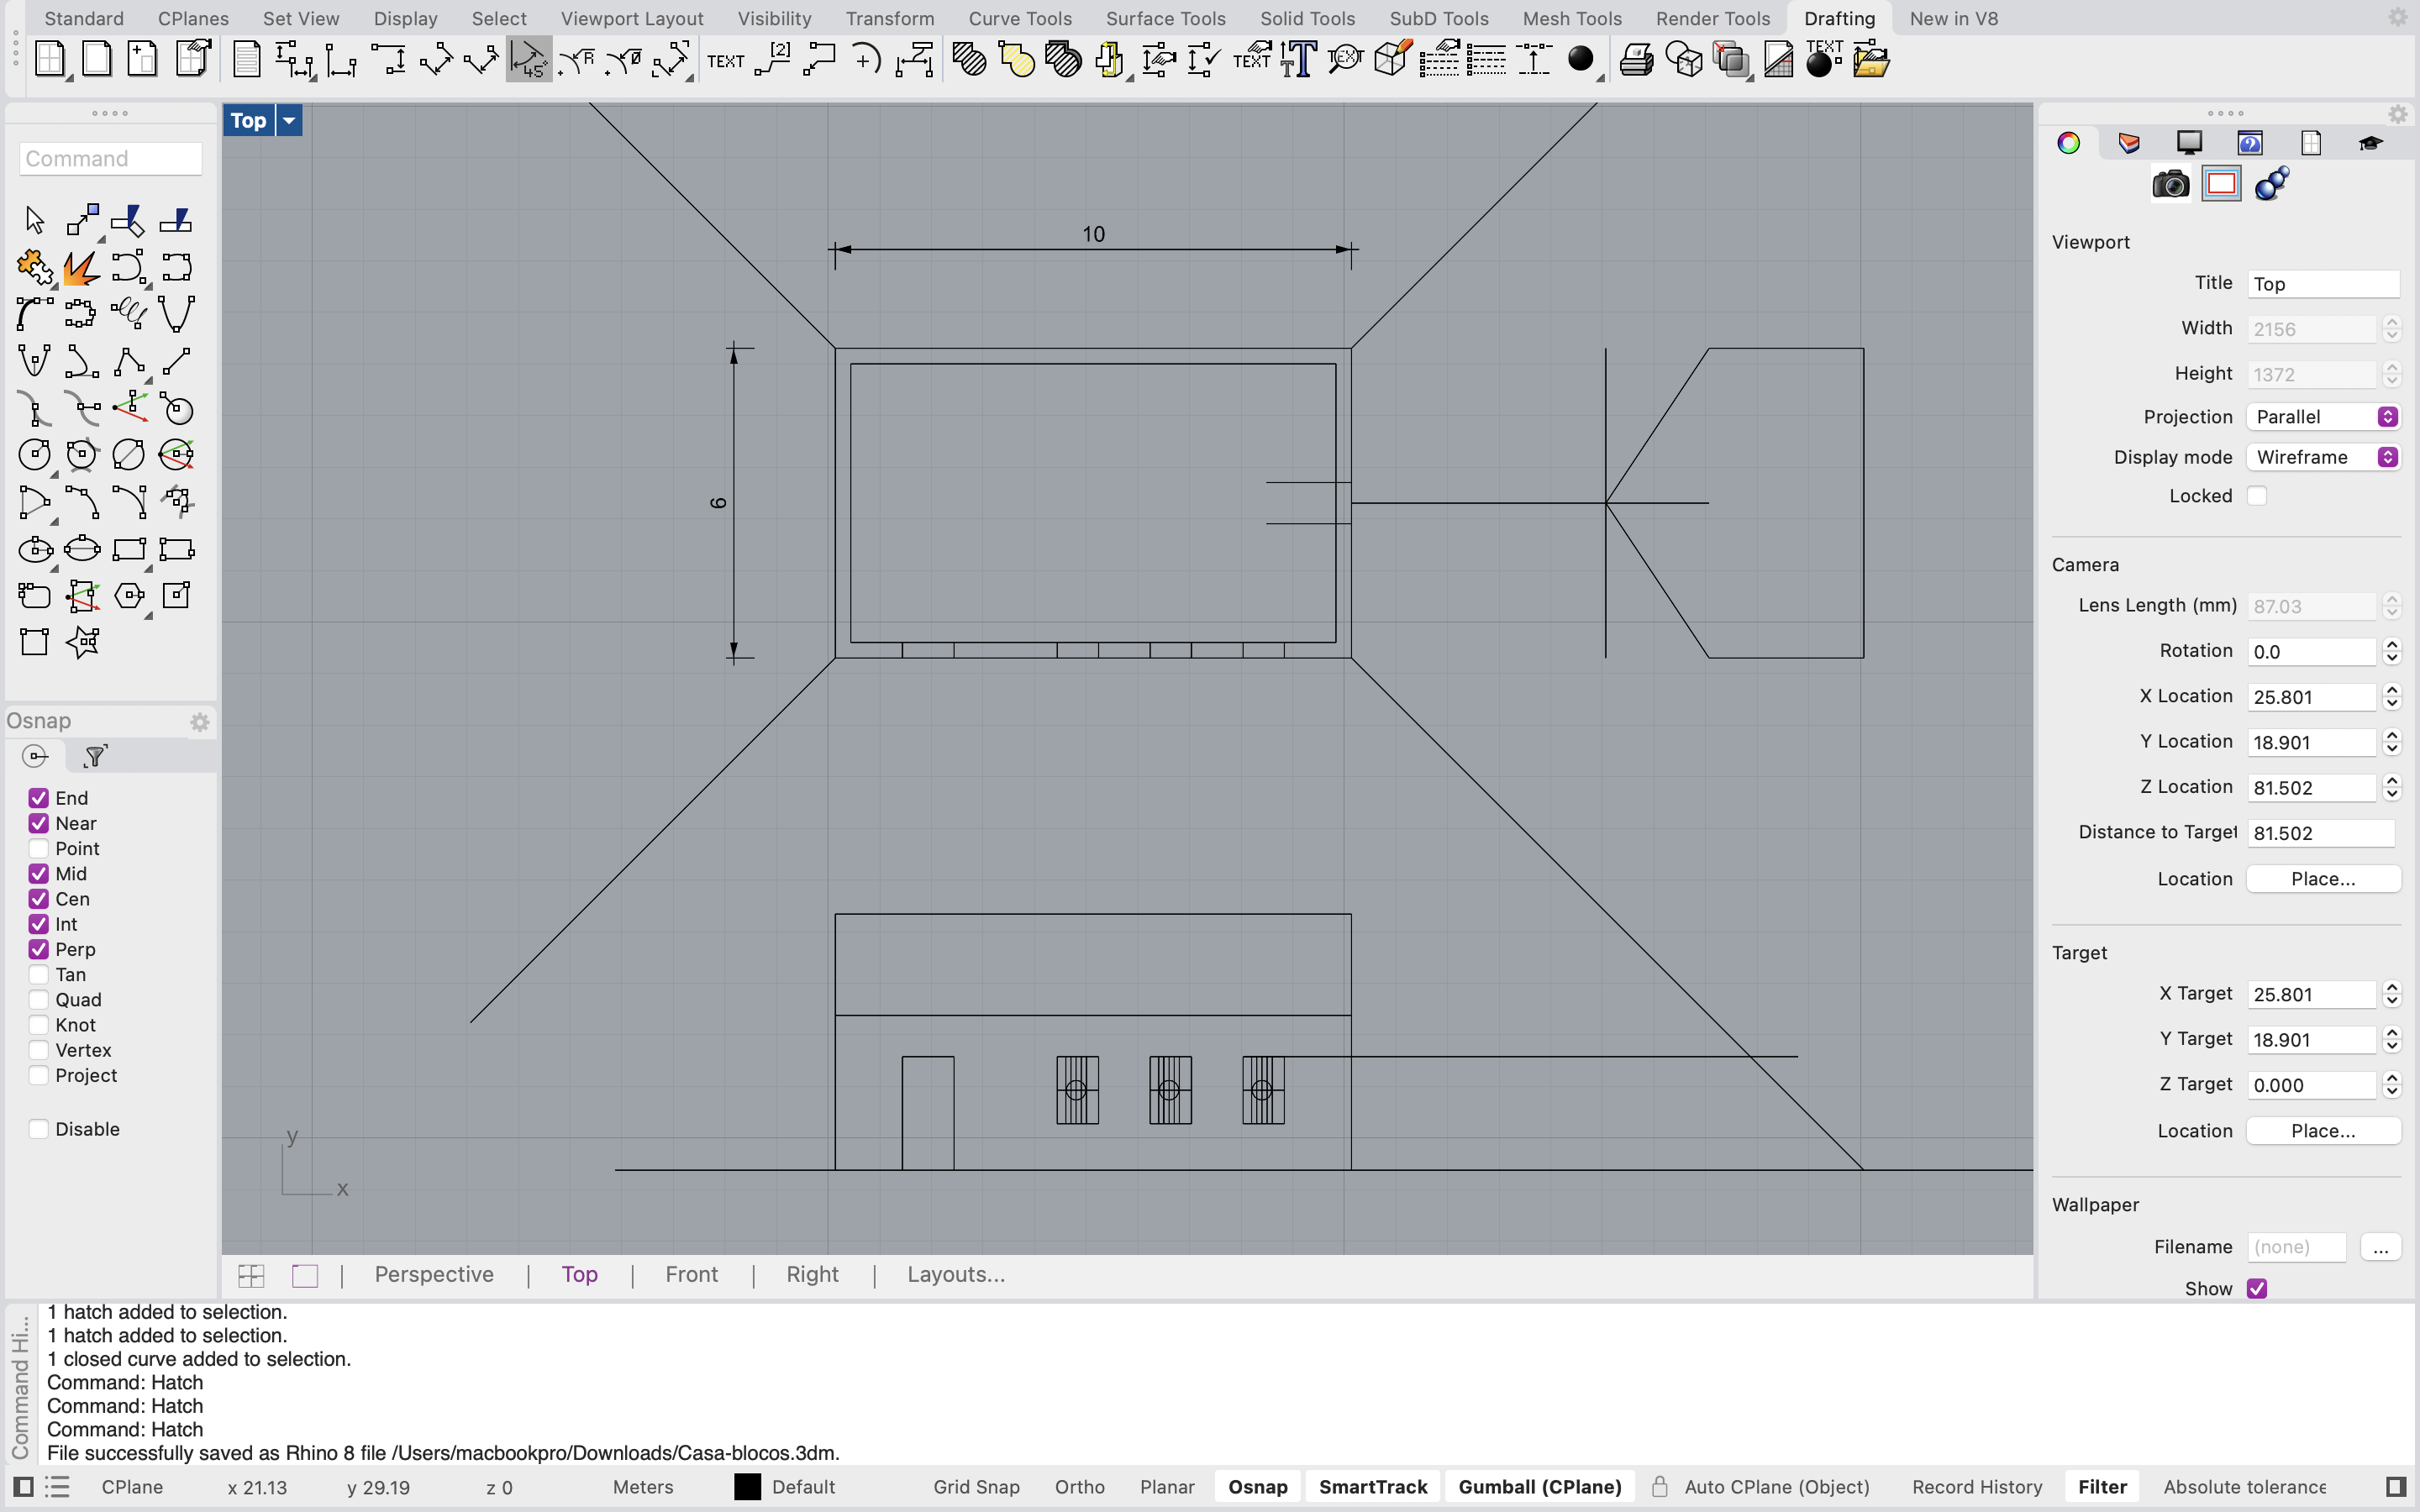Screen dimensions: 2420x1512
Task: Click inside the Command input field
Action: point(110,158)
